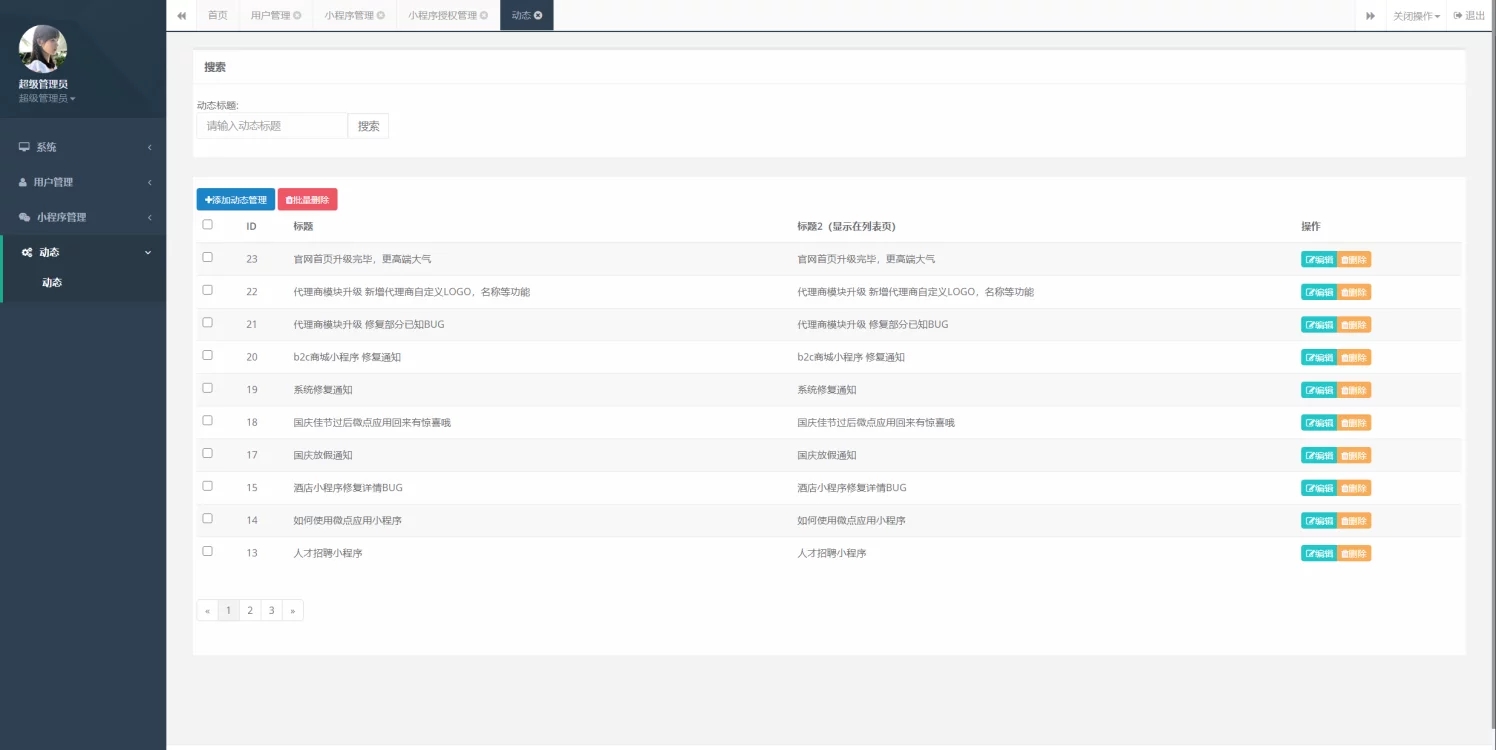Click the 添加动态管理 button

236,200
